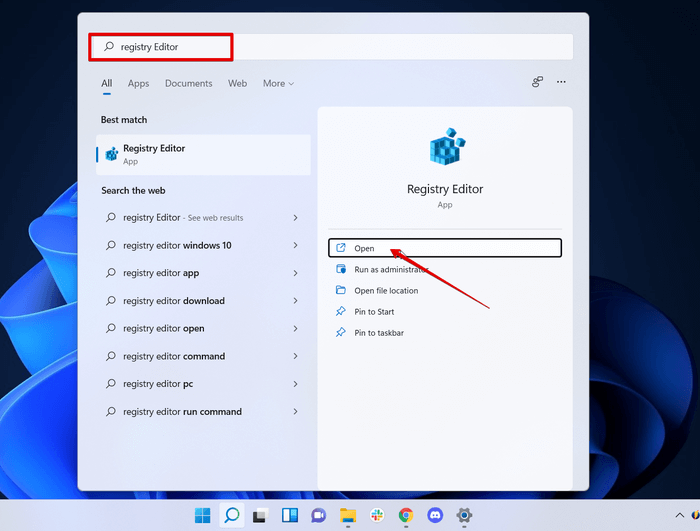Image resolution: width=700 pixels, height=531 pixels.
Task: Open the Windows Start button on taskbar
Action: [x=203, y=515]
